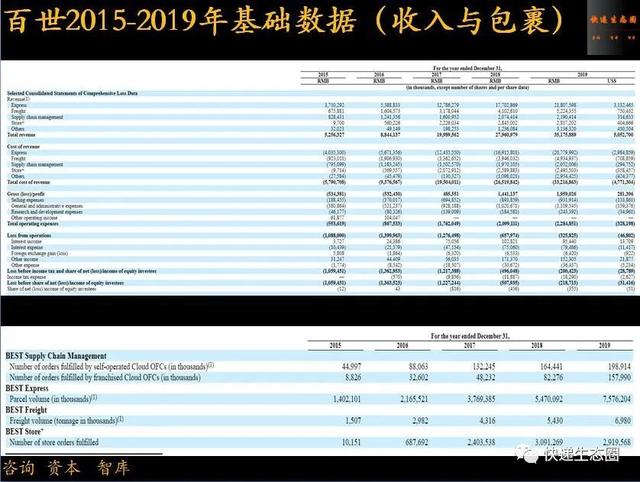Click the US$ column header in upper table

tap(611, 81)
